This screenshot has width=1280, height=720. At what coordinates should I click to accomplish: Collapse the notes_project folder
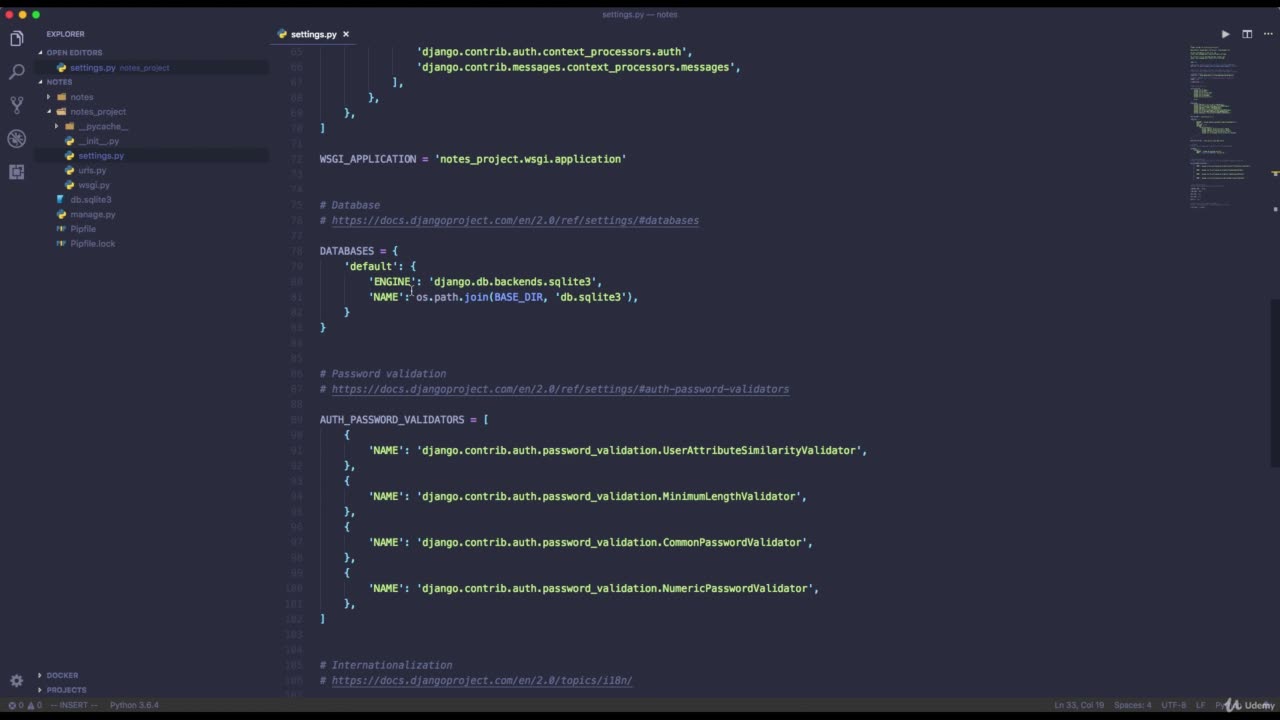pos(49,111)
